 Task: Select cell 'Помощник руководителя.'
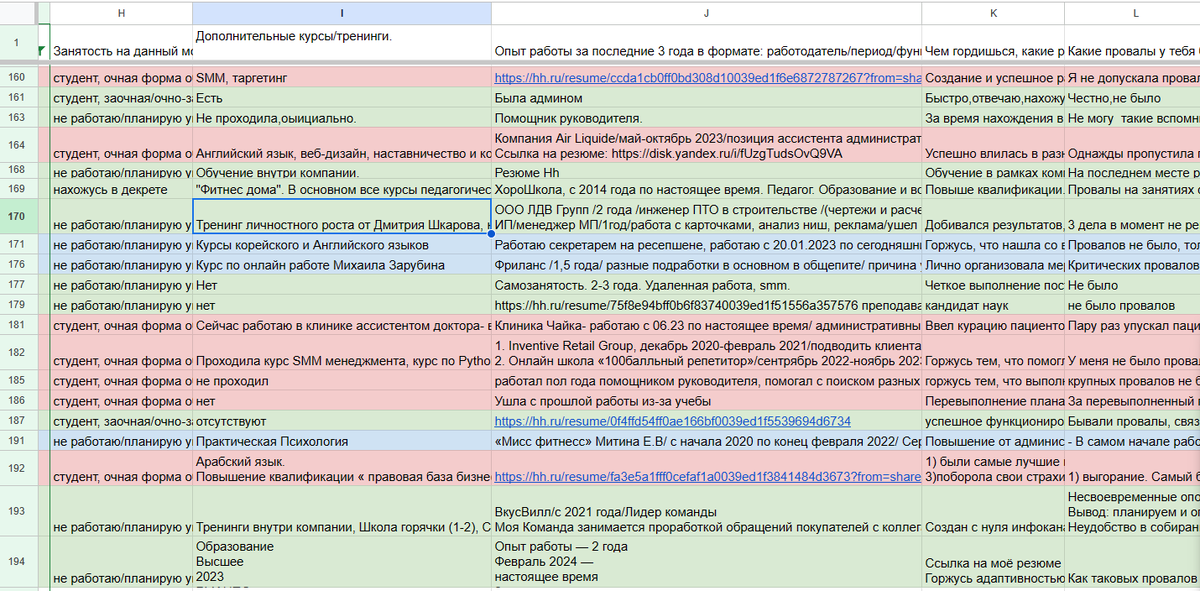[x=706, y=118]
